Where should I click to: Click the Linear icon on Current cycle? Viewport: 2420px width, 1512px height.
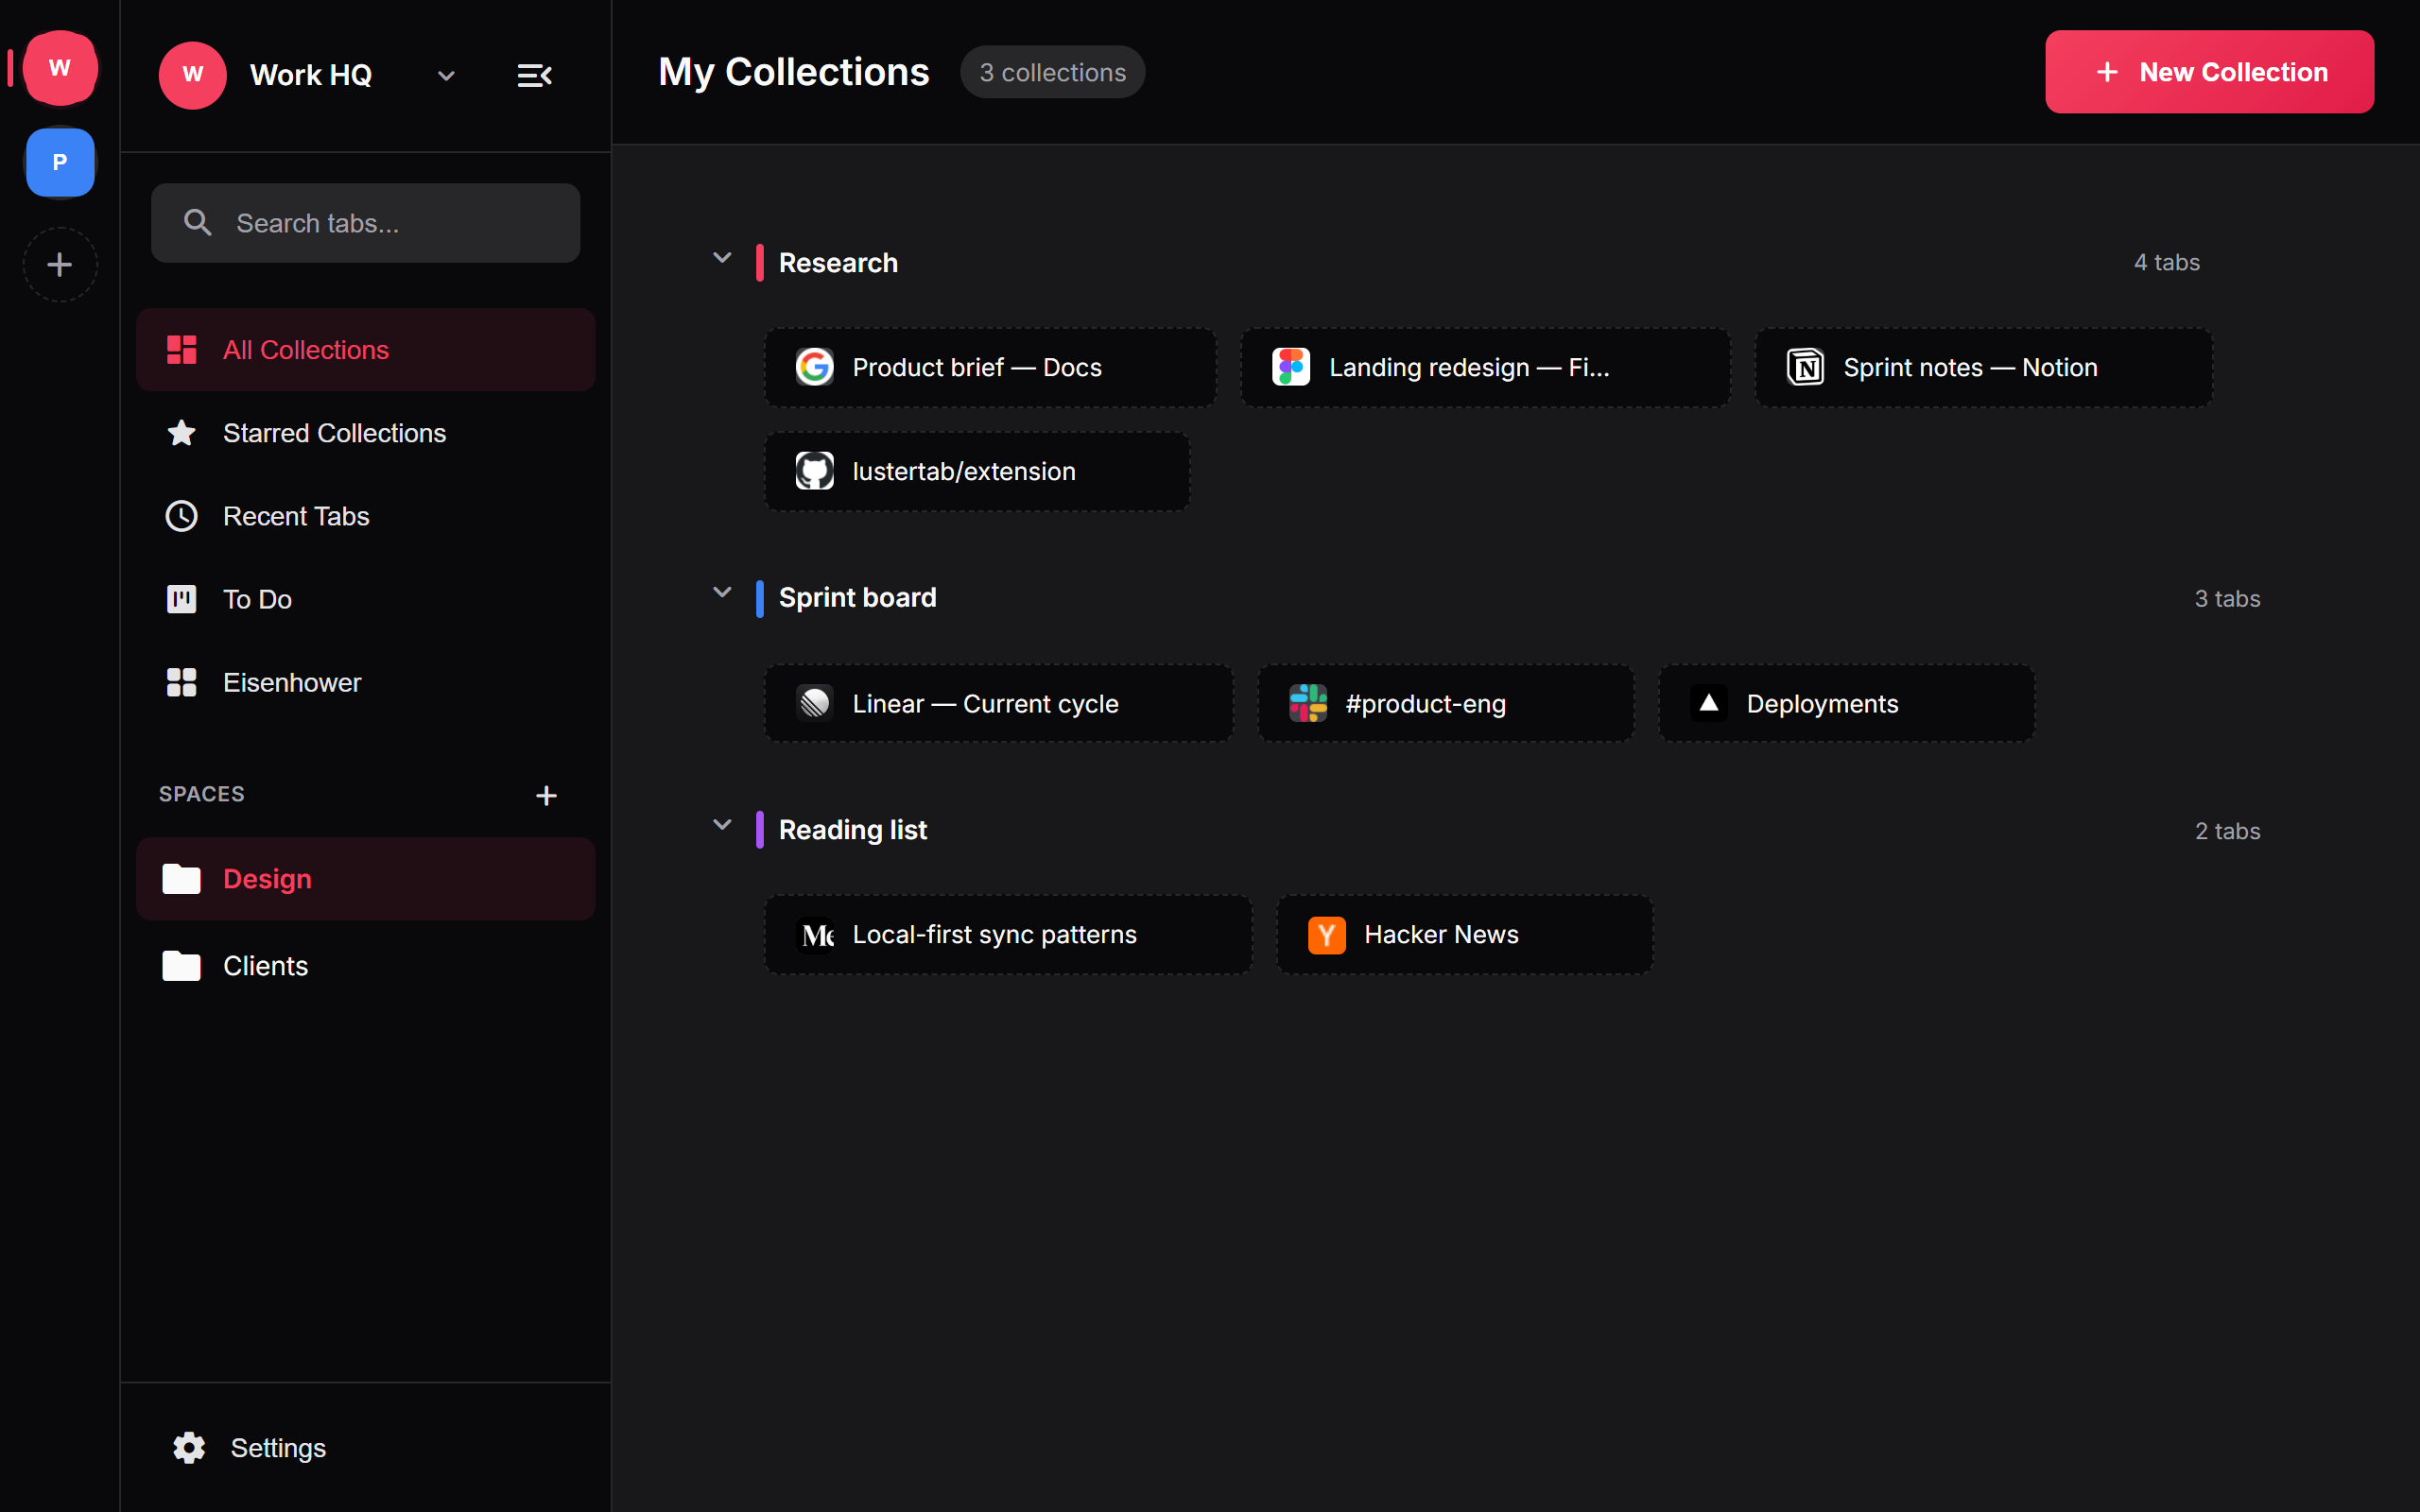pyautogui.click(x=814, y=703)
